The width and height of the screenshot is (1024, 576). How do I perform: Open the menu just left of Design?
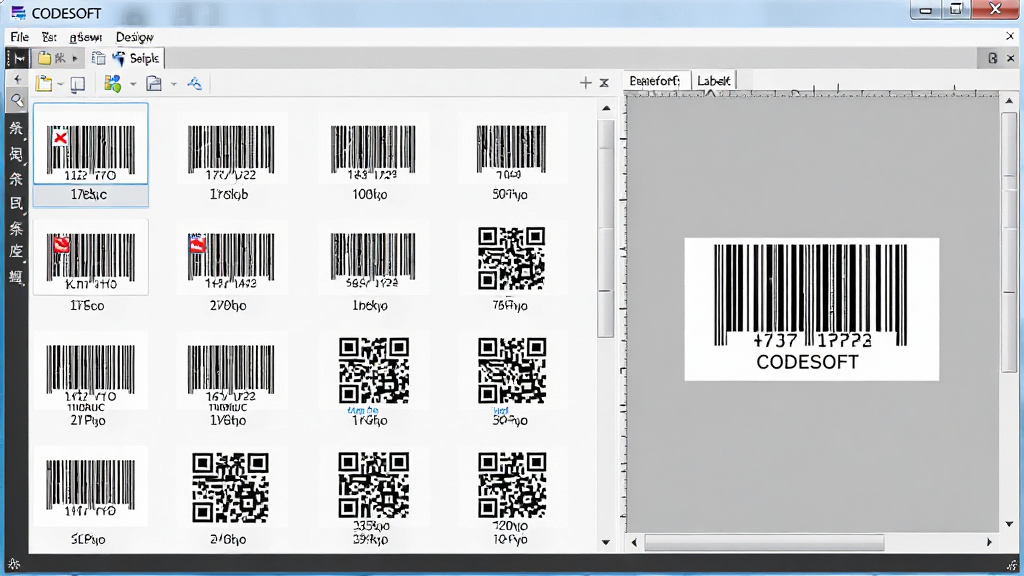86,37
